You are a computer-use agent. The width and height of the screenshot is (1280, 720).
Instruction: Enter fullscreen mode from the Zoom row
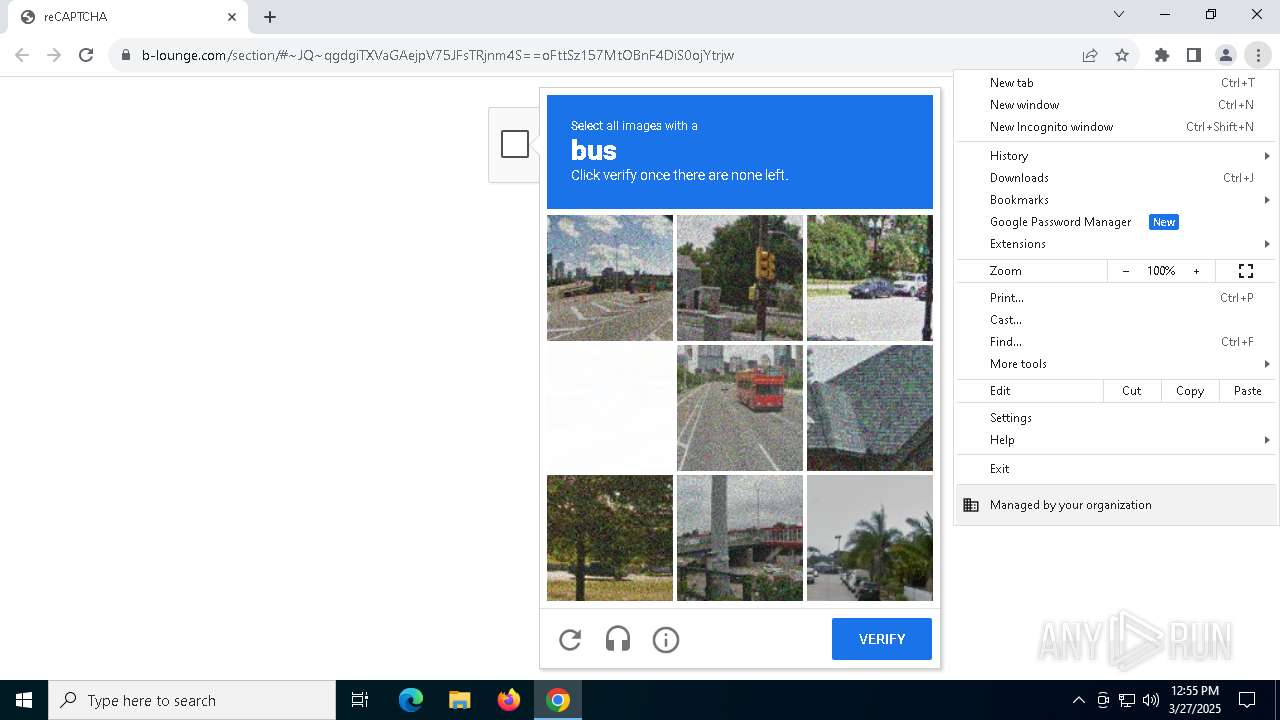point(1246,271)
